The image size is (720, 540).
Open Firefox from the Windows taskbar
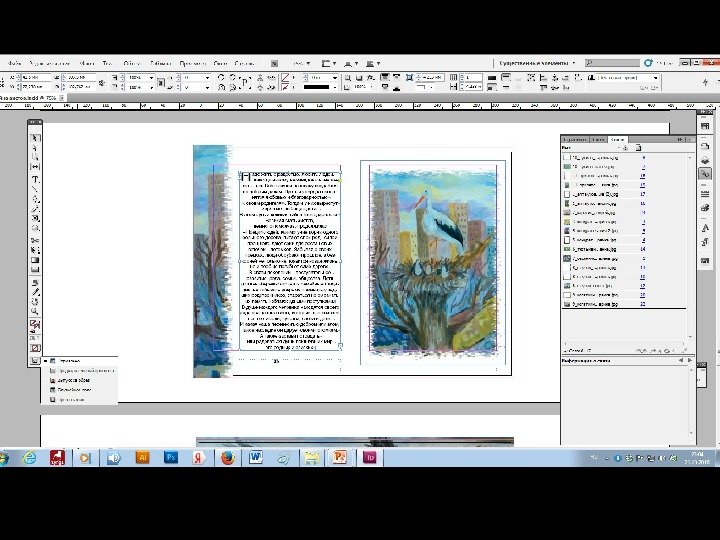coord(228,457)
